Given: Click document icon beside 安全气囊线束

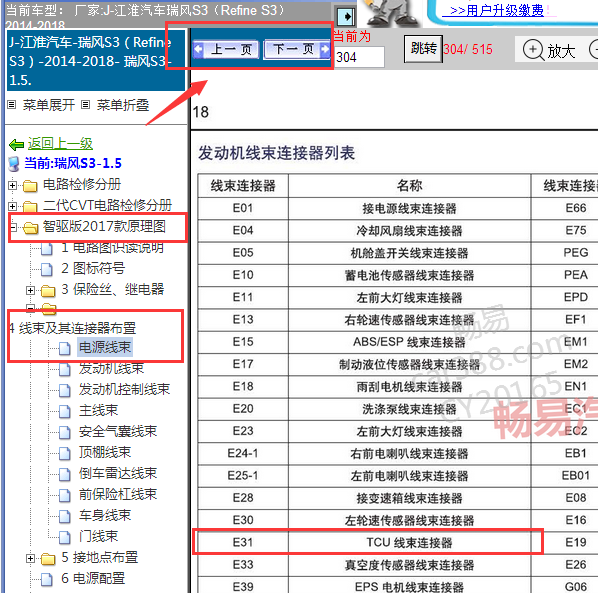Looking at the screenshot, I should [64, 432].
